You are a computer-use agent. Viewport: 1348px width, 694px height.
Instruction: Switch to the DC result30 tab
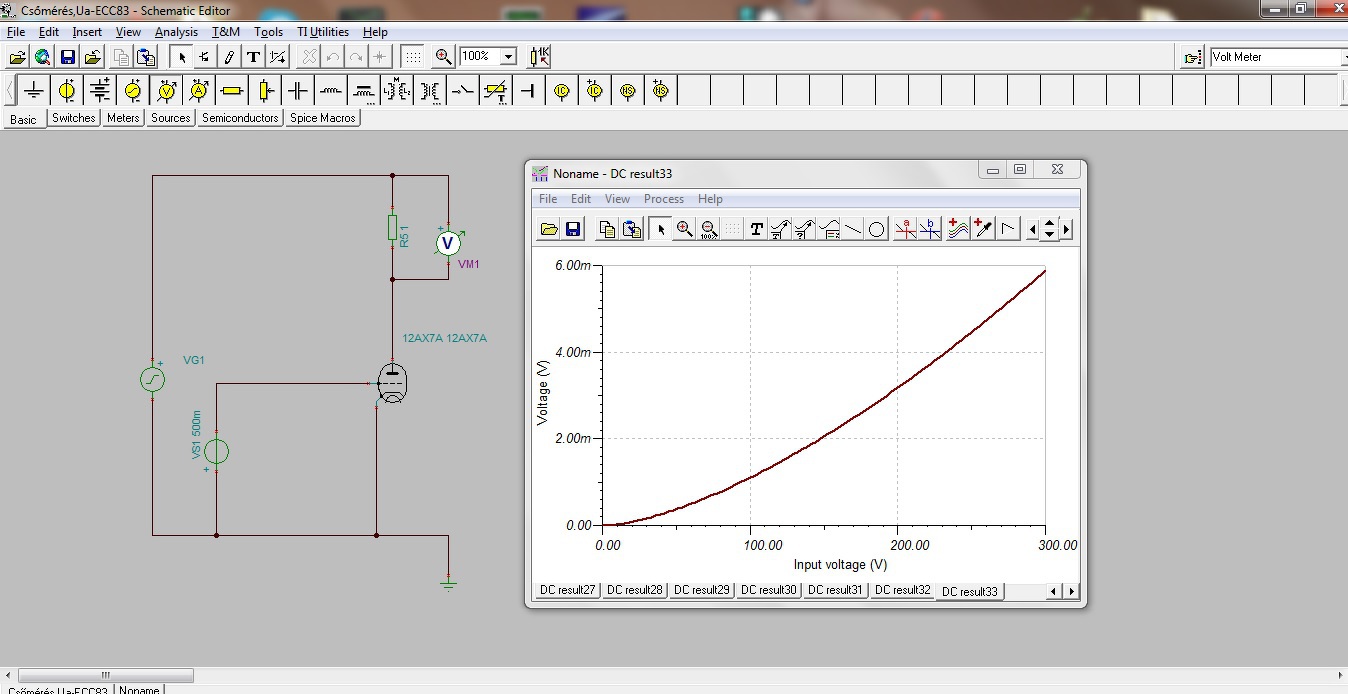(768, 590)
